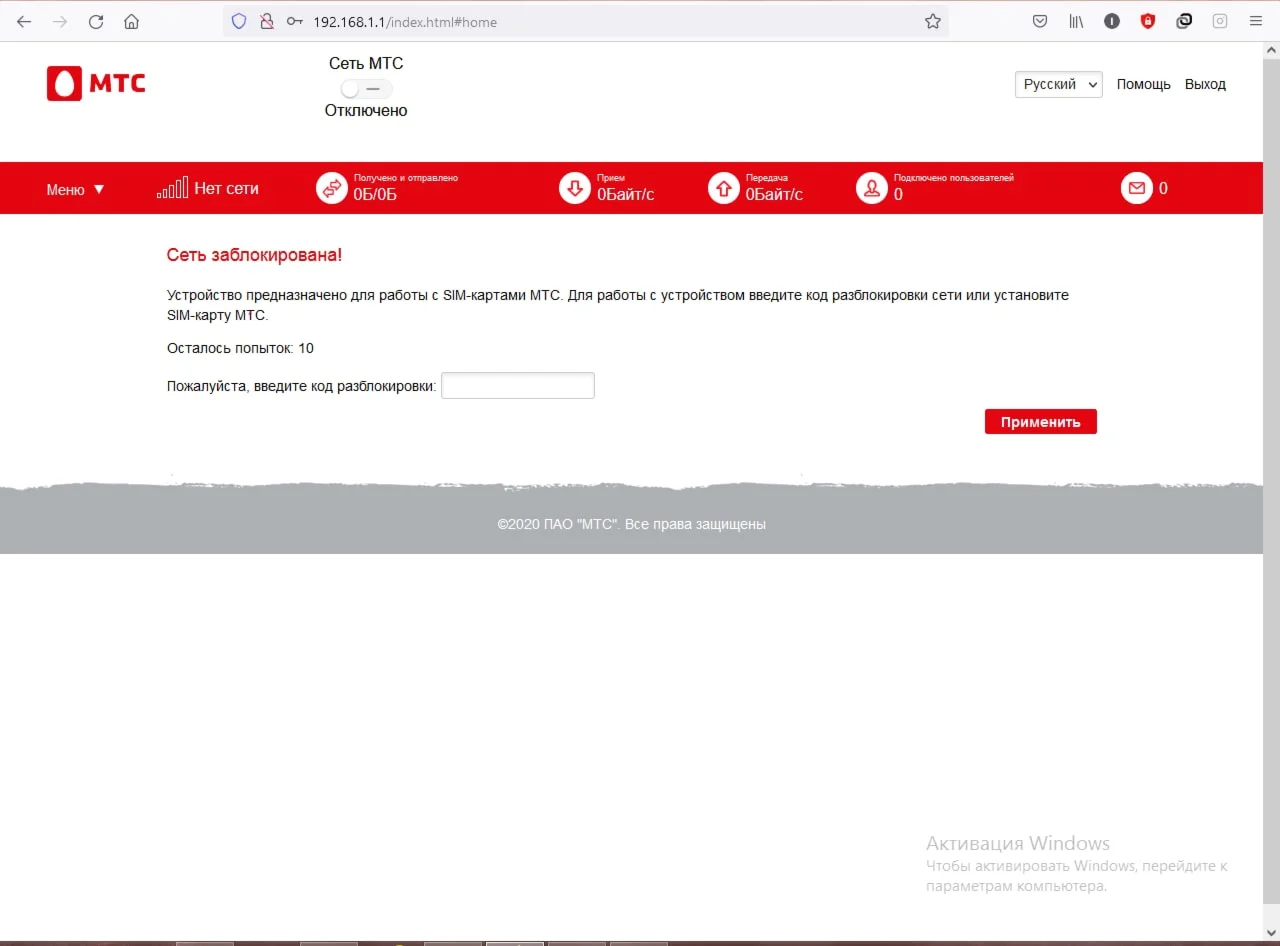Viewport: 1280px width, 946px height.
Task: Click the Pocket save icon
Action: [x=1040, y=21]
